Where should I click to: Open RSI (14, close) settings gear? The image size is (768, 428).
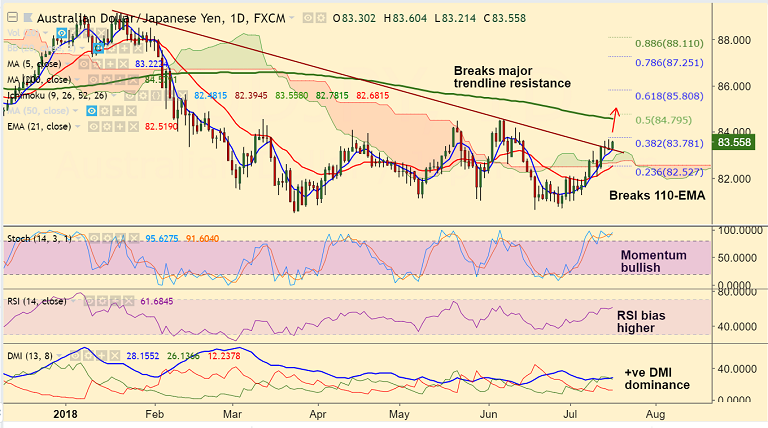click(102, 301)
